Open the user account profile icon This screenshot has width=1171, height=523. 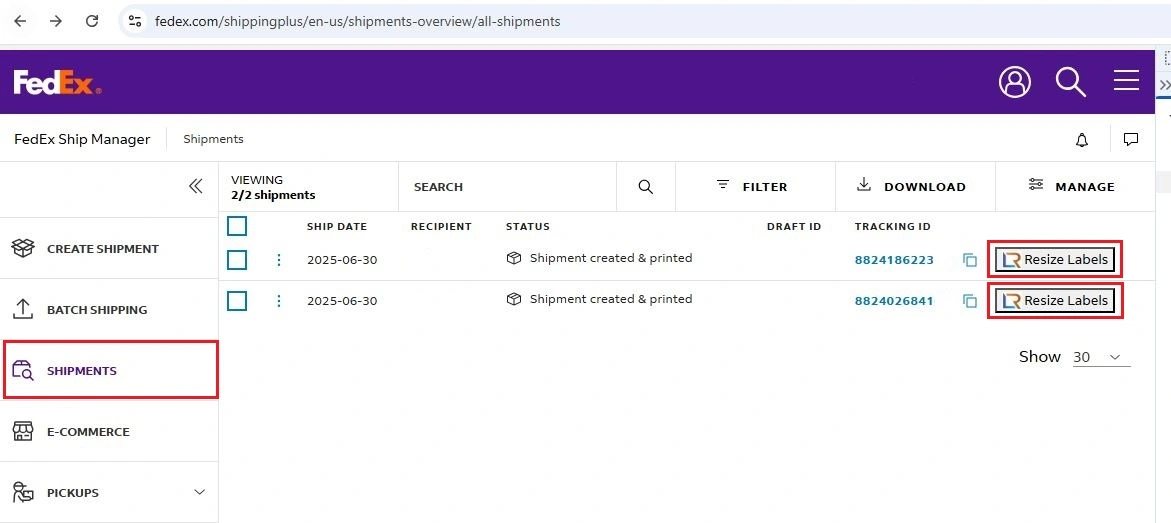click(1014, 82)
